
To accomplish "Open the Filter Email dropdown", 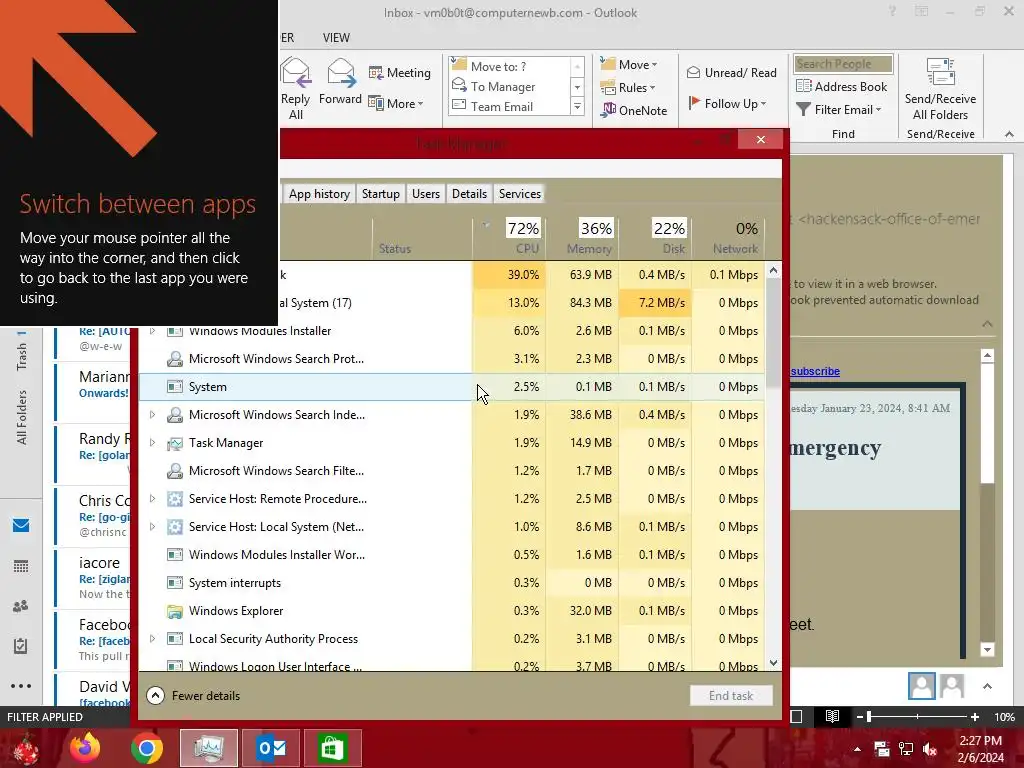I will coord(839,109).
